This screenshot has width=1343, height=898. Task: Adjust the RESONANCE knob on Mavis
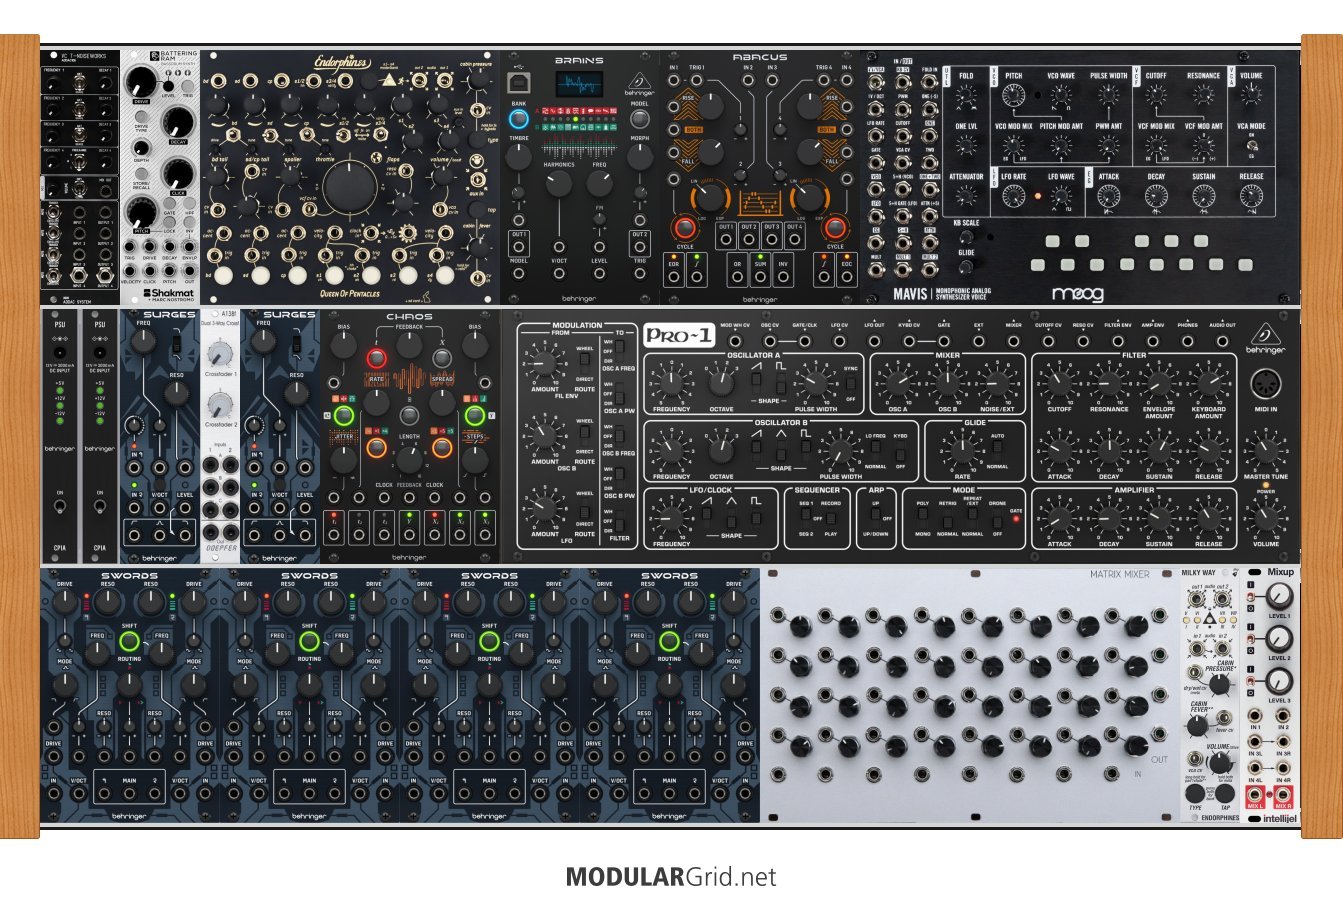pos(1203,96)
